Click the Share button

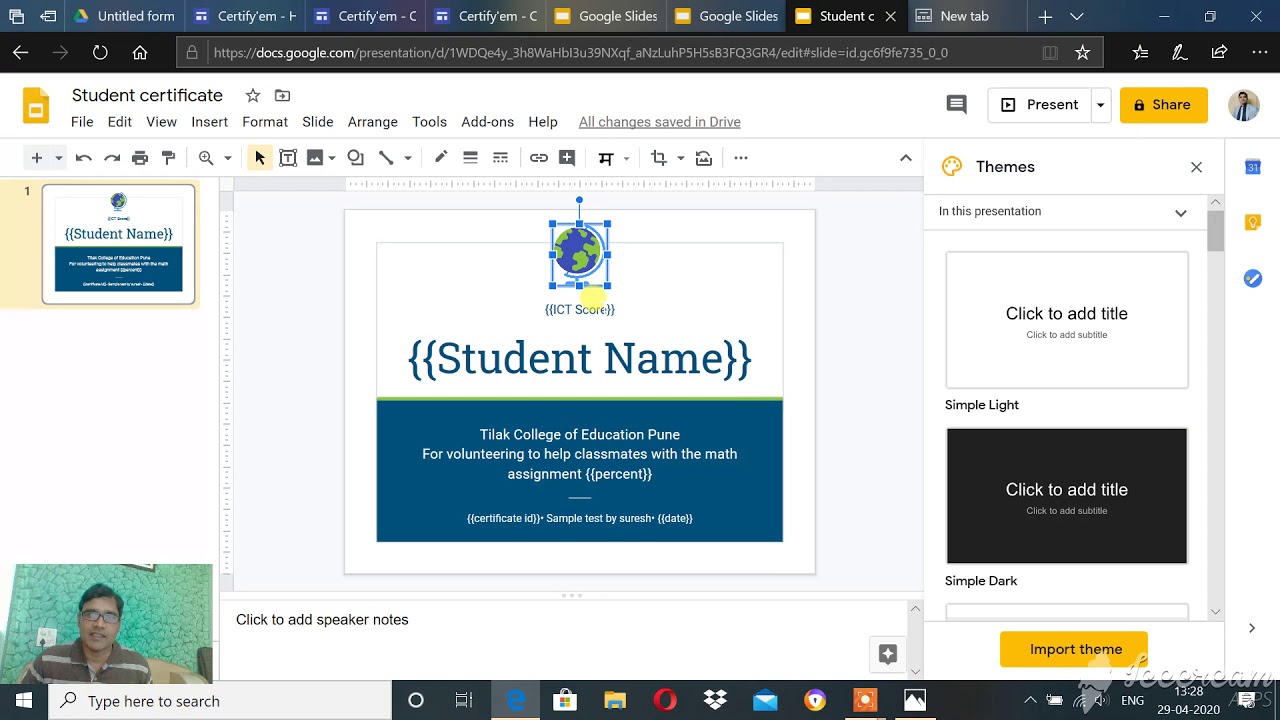click(1163, 105)
